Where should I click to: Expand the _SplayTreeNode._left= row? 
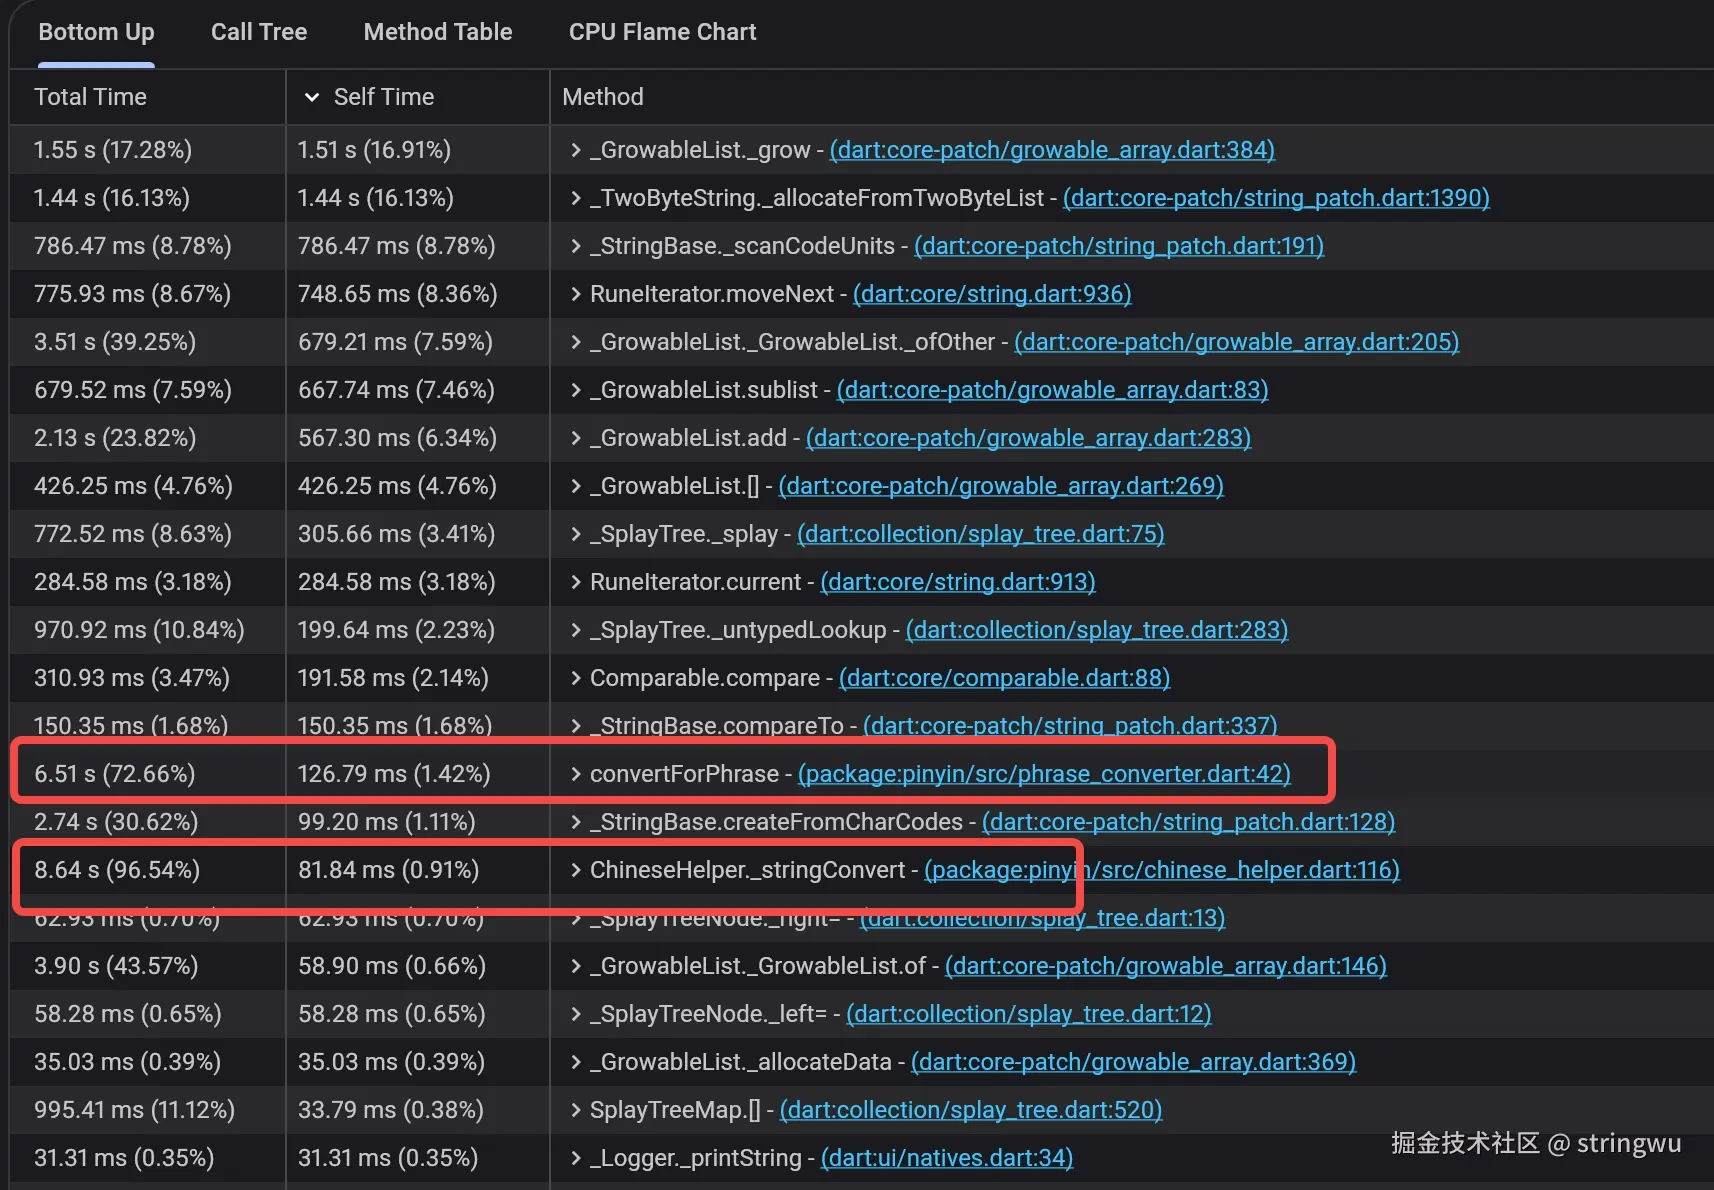pyautogui.click(x=576, y=1014)
